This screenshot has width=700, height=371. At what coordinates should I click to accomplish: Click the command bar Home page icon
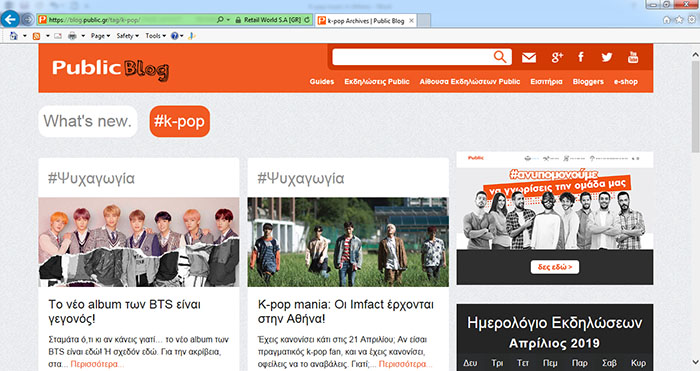click(13, 36)
